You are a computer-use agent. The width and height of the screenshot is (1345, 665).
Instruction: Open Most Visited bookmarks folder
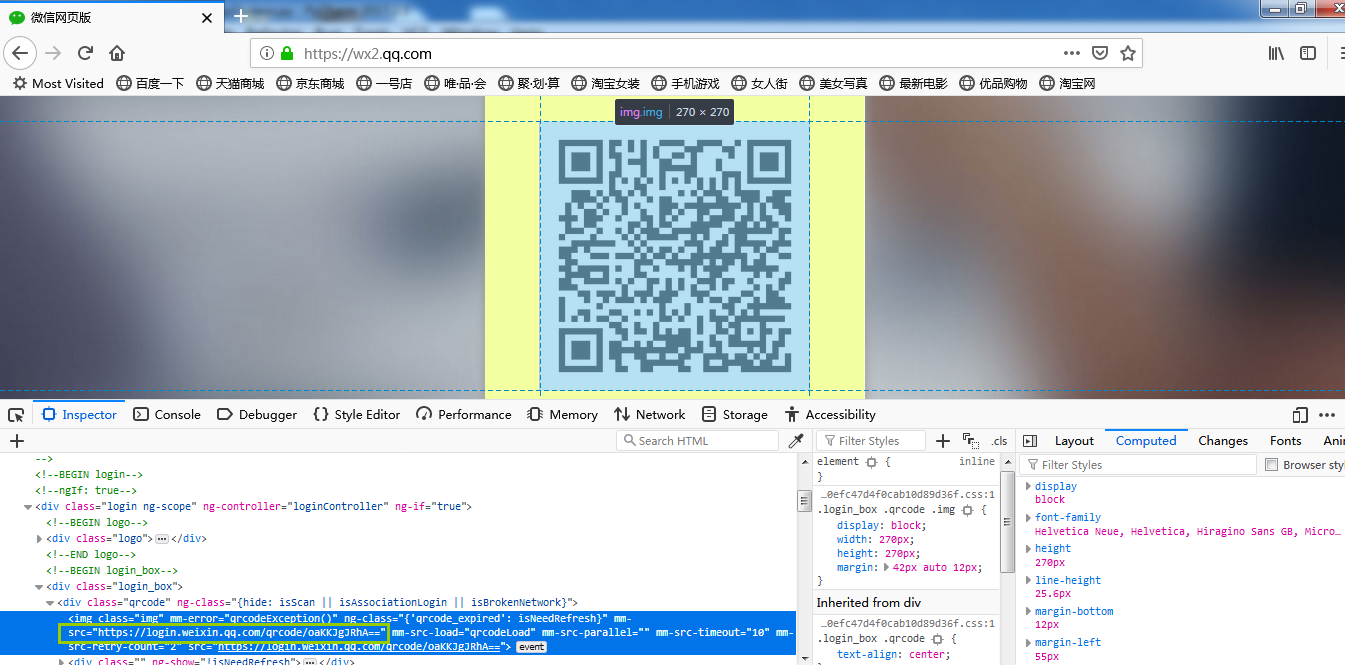pyautogui.click(x=58, y=83)
